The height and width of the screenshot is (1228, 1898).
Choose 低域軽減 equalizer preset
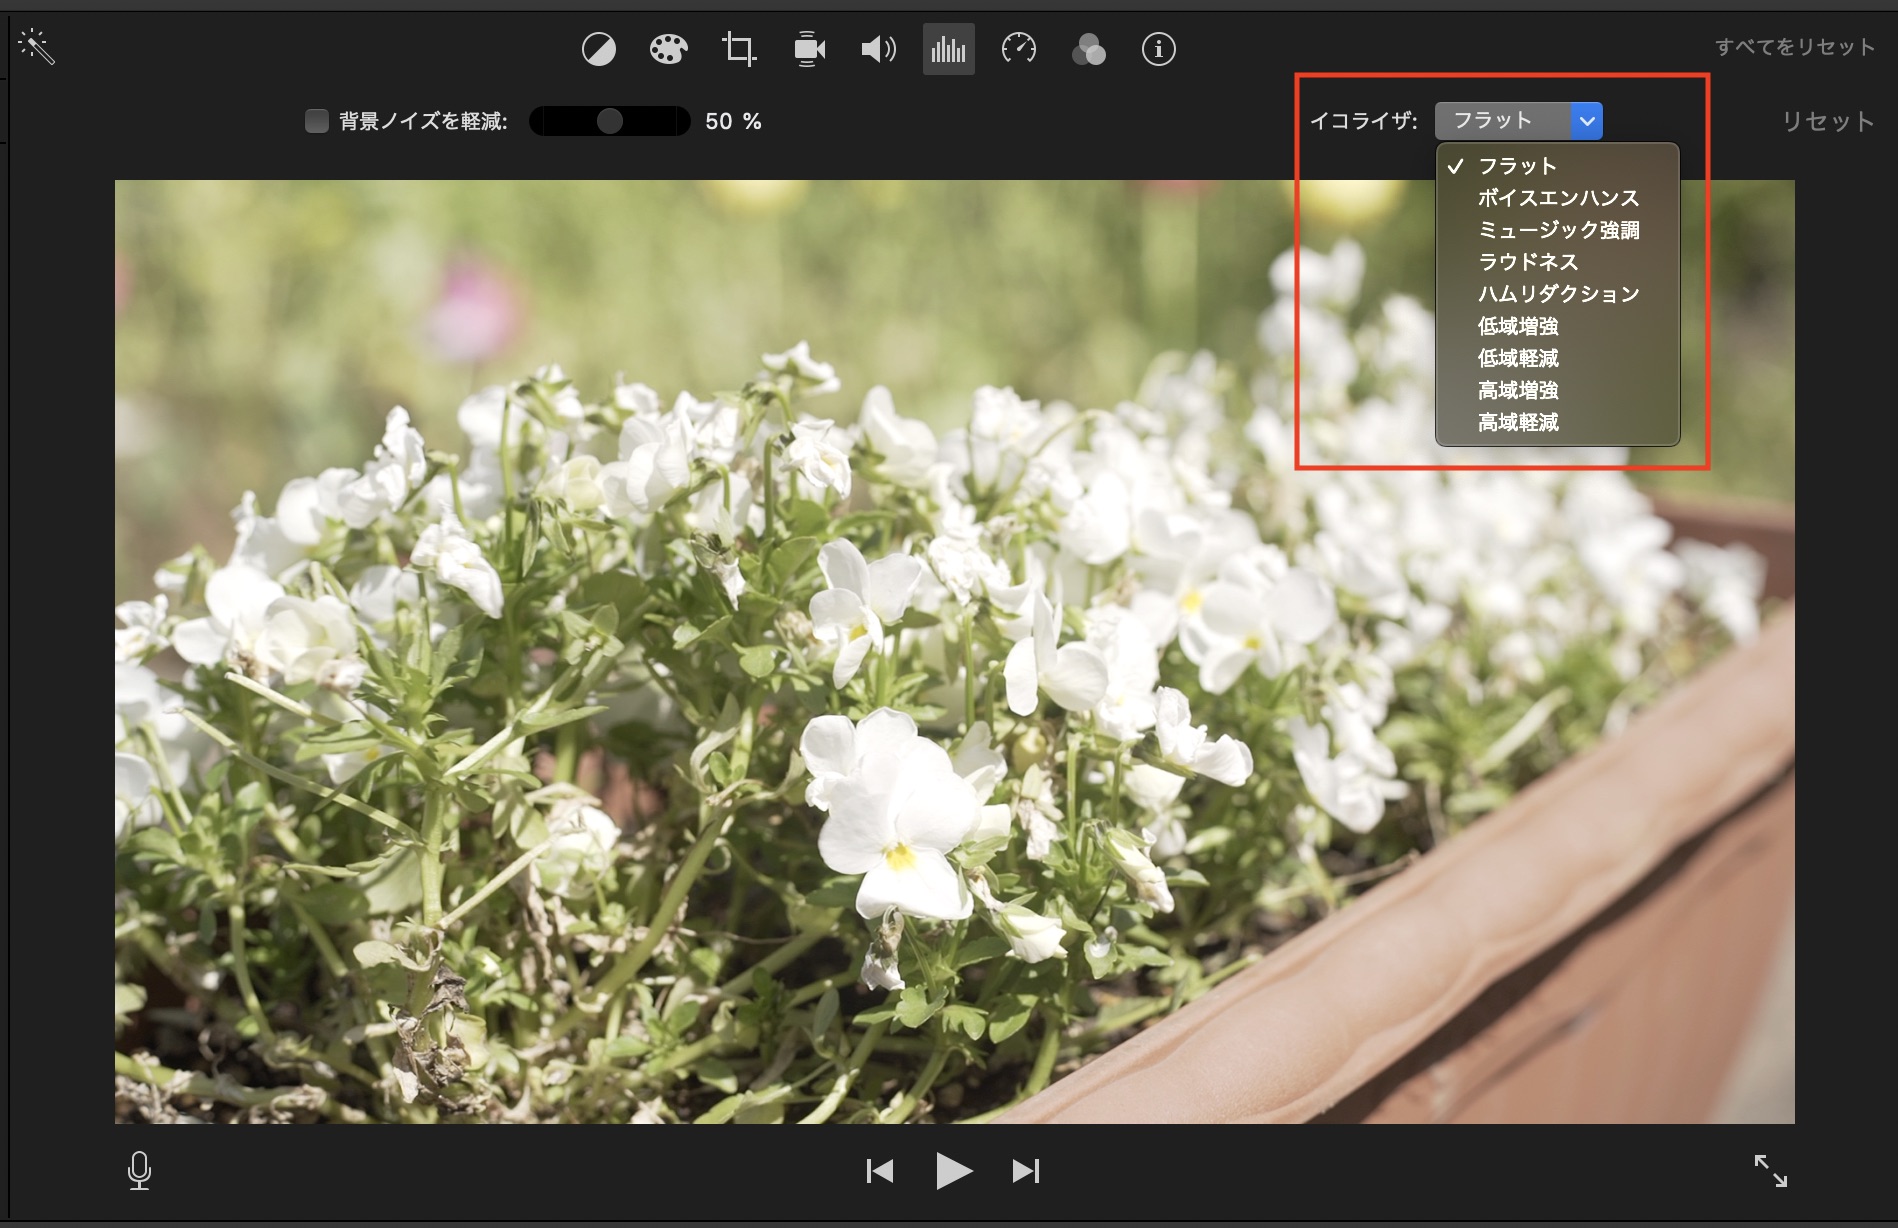(x=1558, y=358)
